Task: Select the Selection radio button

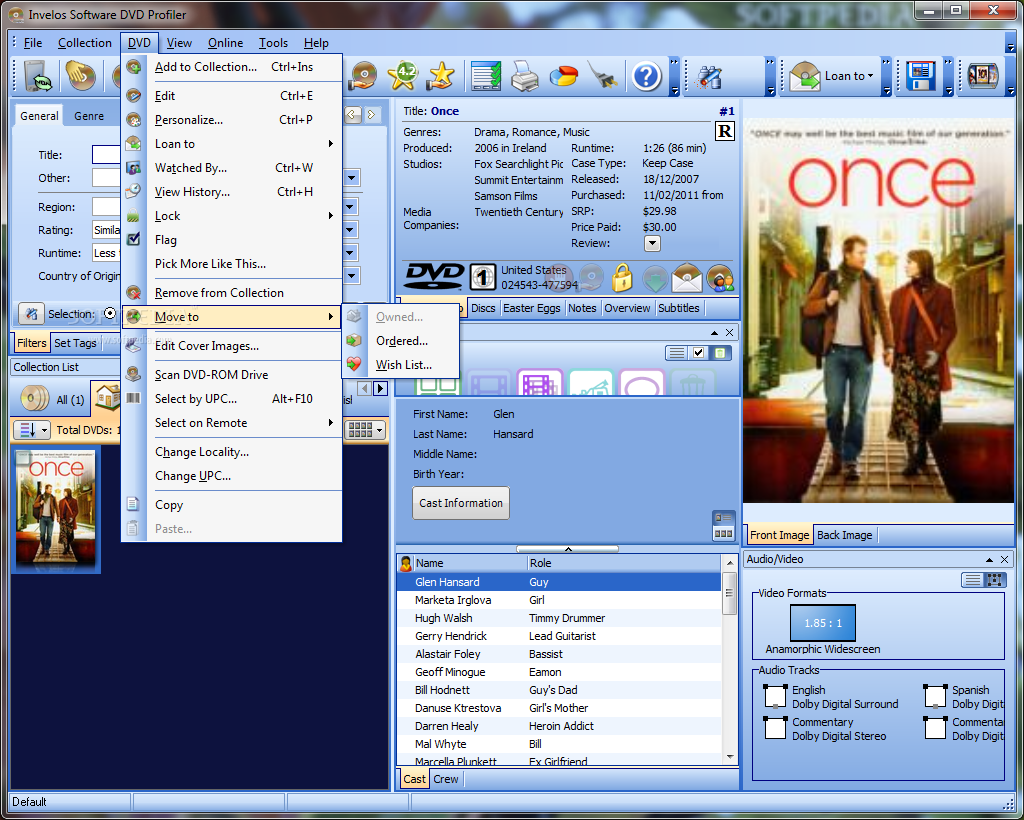Action: click(x=110, y=313)
